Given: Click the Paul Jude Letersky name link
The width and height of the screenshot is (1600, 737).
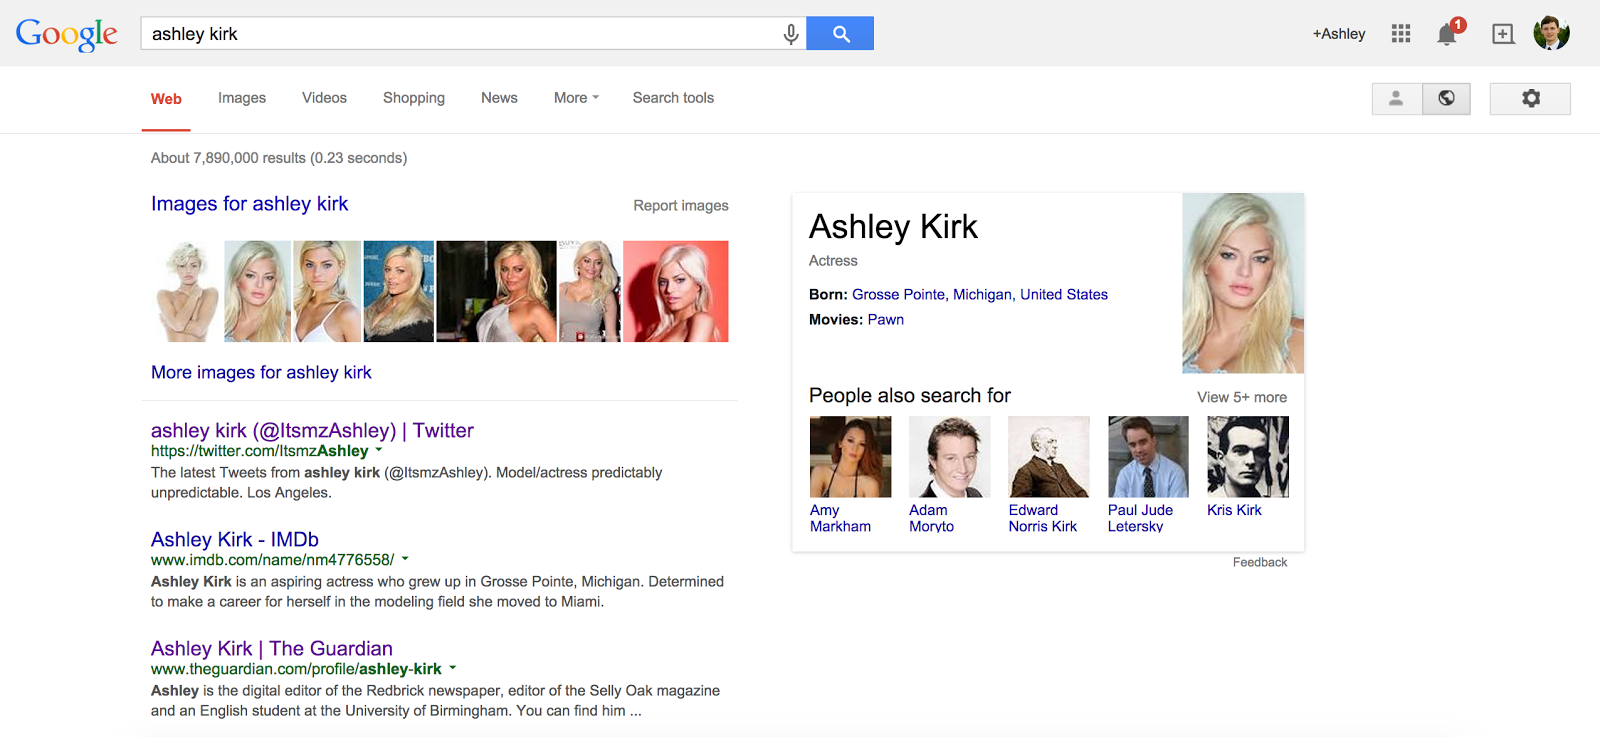Looking at the screenshot, I should point(1140,518).
